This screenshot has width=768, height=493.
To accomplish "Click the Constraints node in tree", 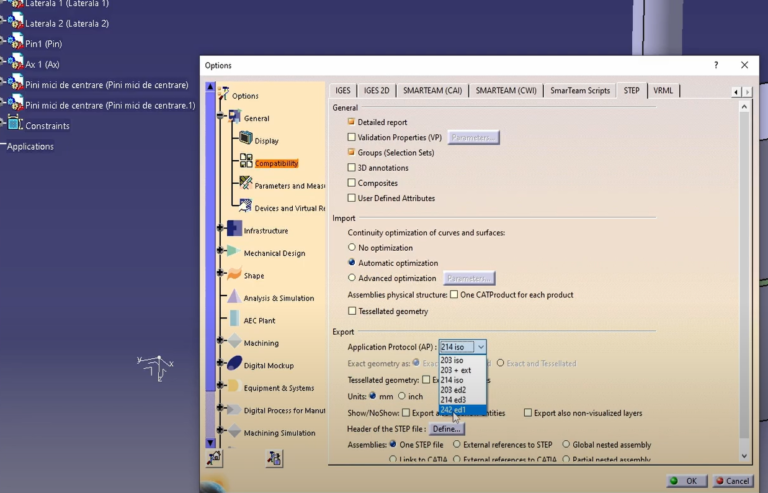I will point(41,125).
